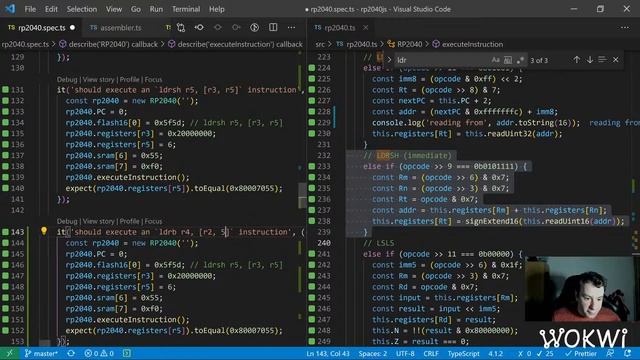Toggle find in selection icon
This screenshot has height=360, width=640.
click(x=602, y=60)
